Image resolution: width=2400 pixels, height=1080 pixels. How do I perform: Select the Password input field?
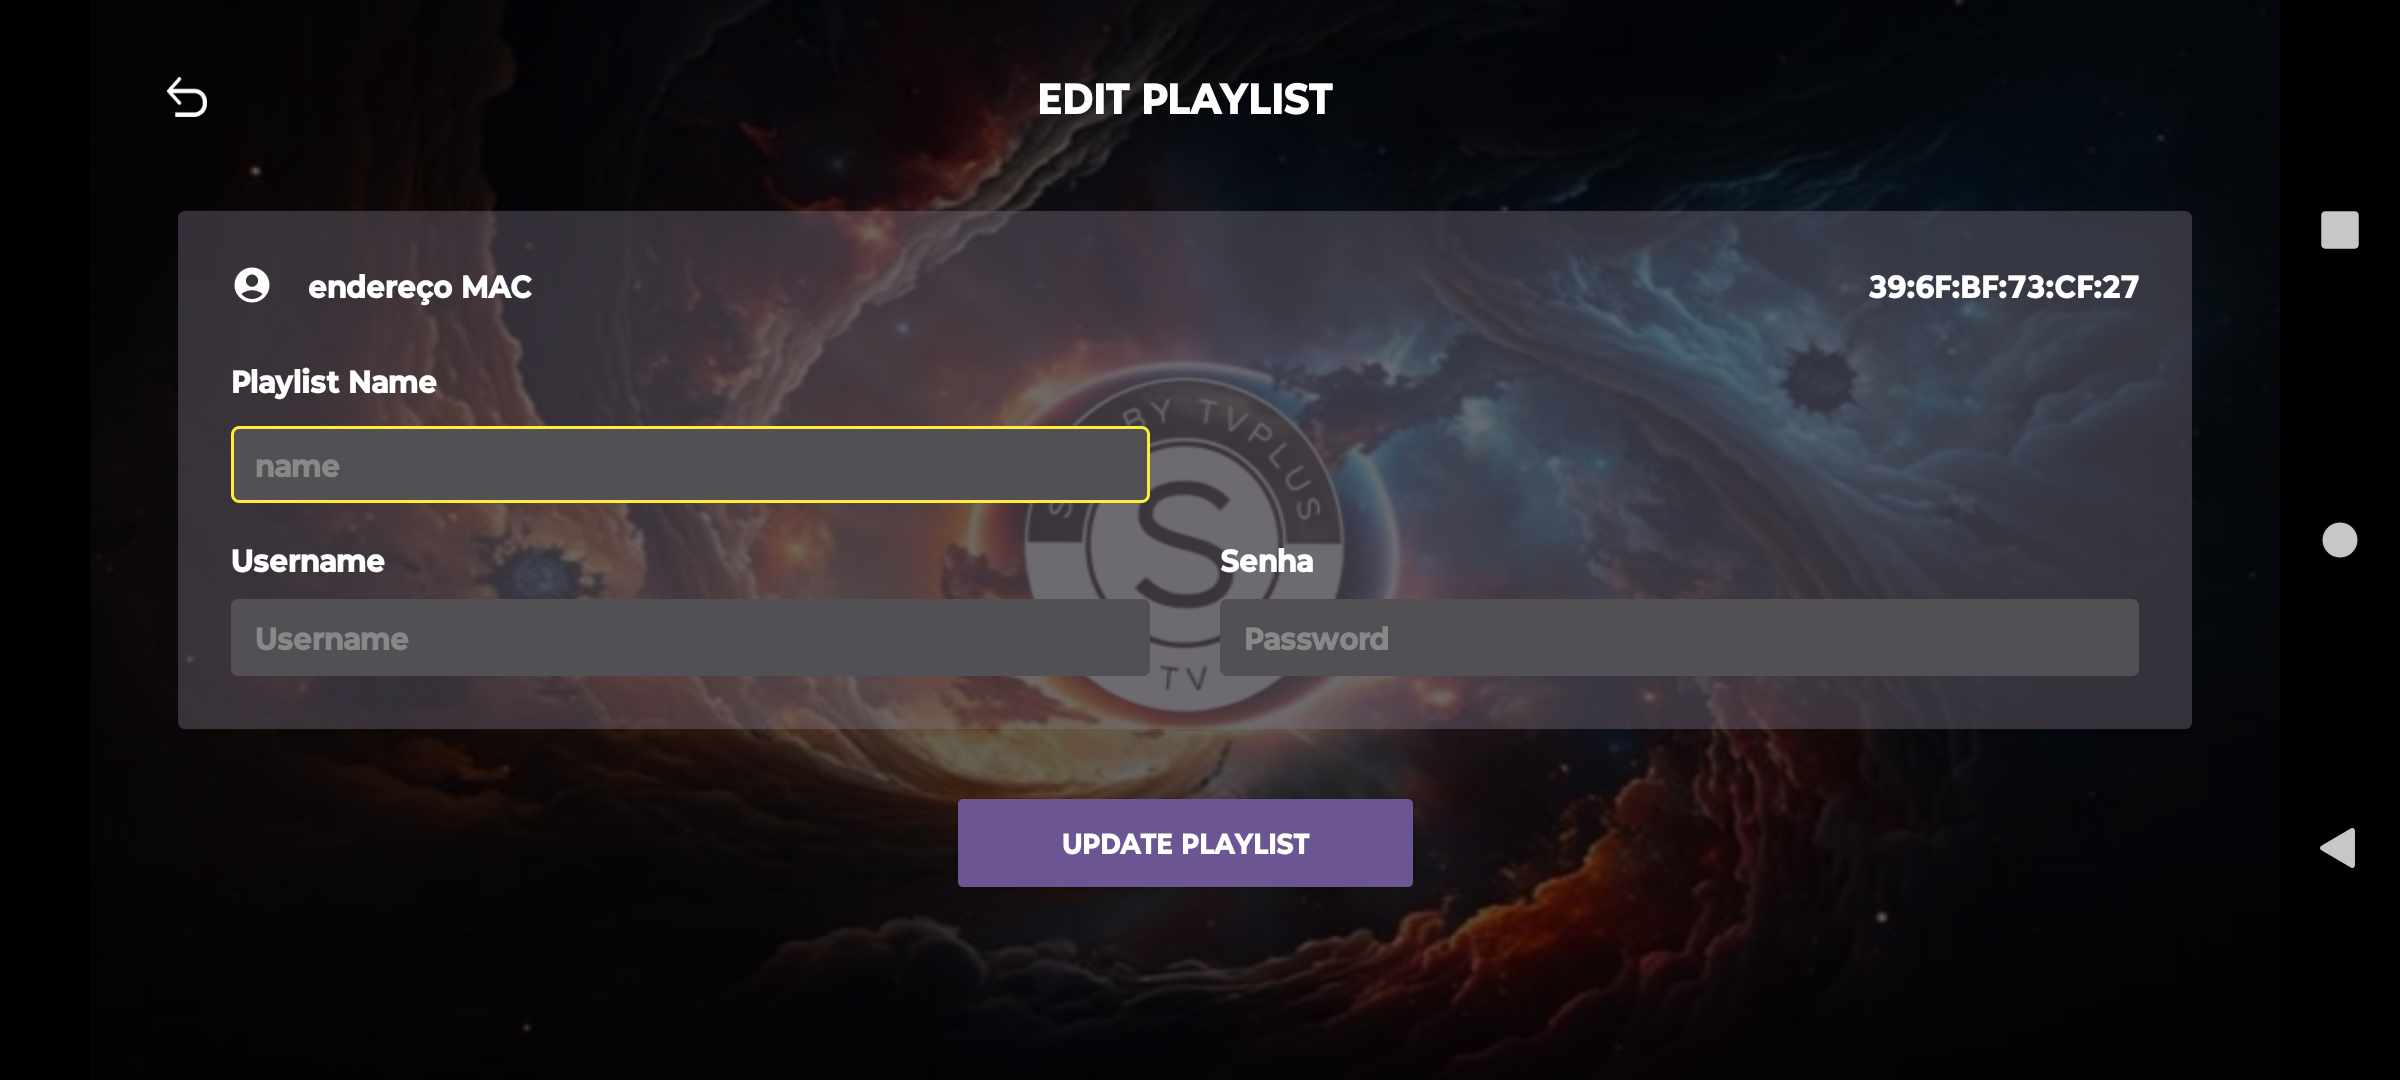(x=1679, y=638)
